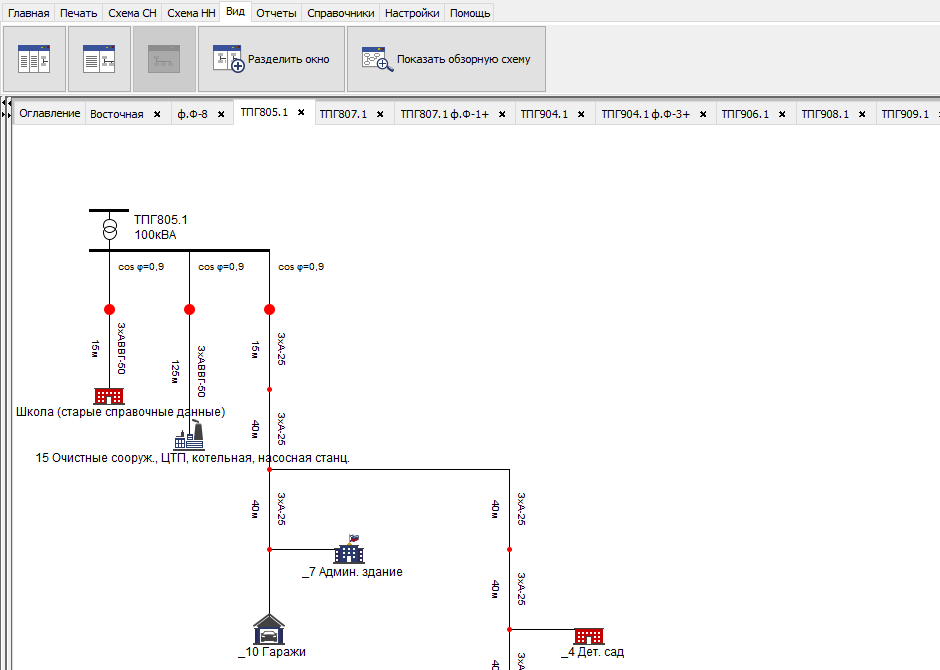This screenshot has height=670, width=940.
Task: Select the Очистные сооруж. factory icon
Action: point(189,436)
